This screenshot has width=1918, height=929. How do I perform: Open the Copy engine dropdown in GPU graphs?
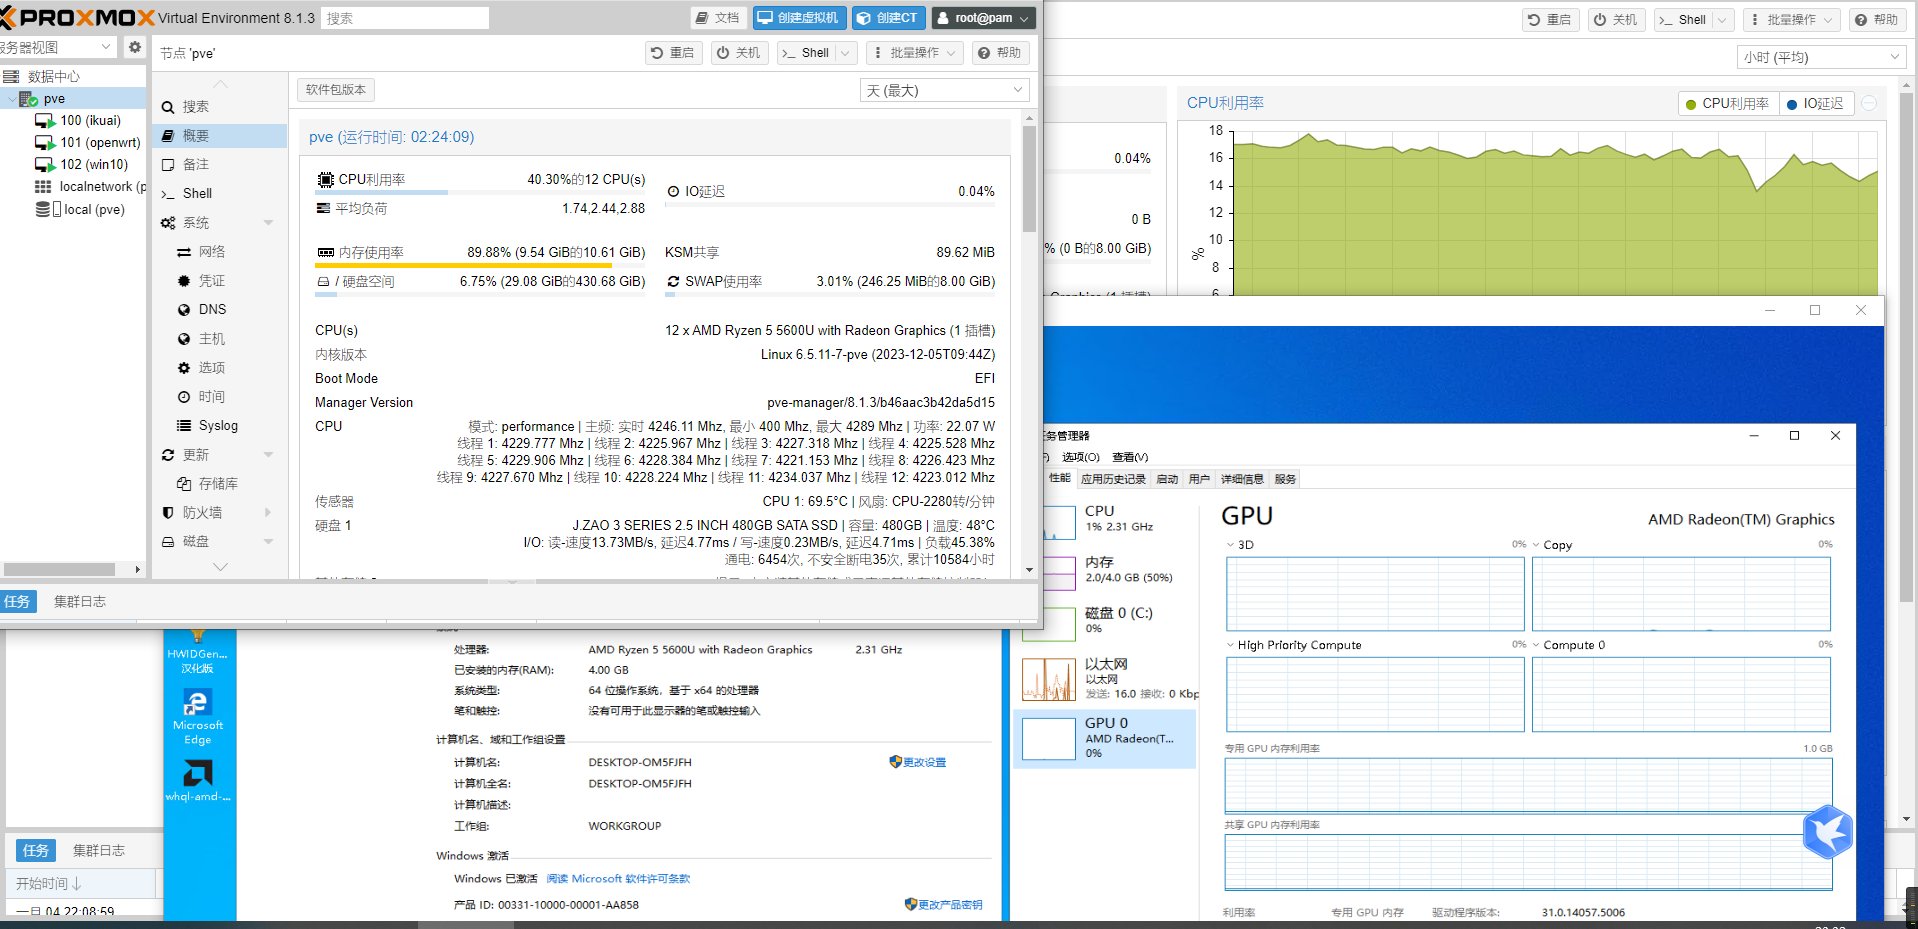tap(1552, 545)
